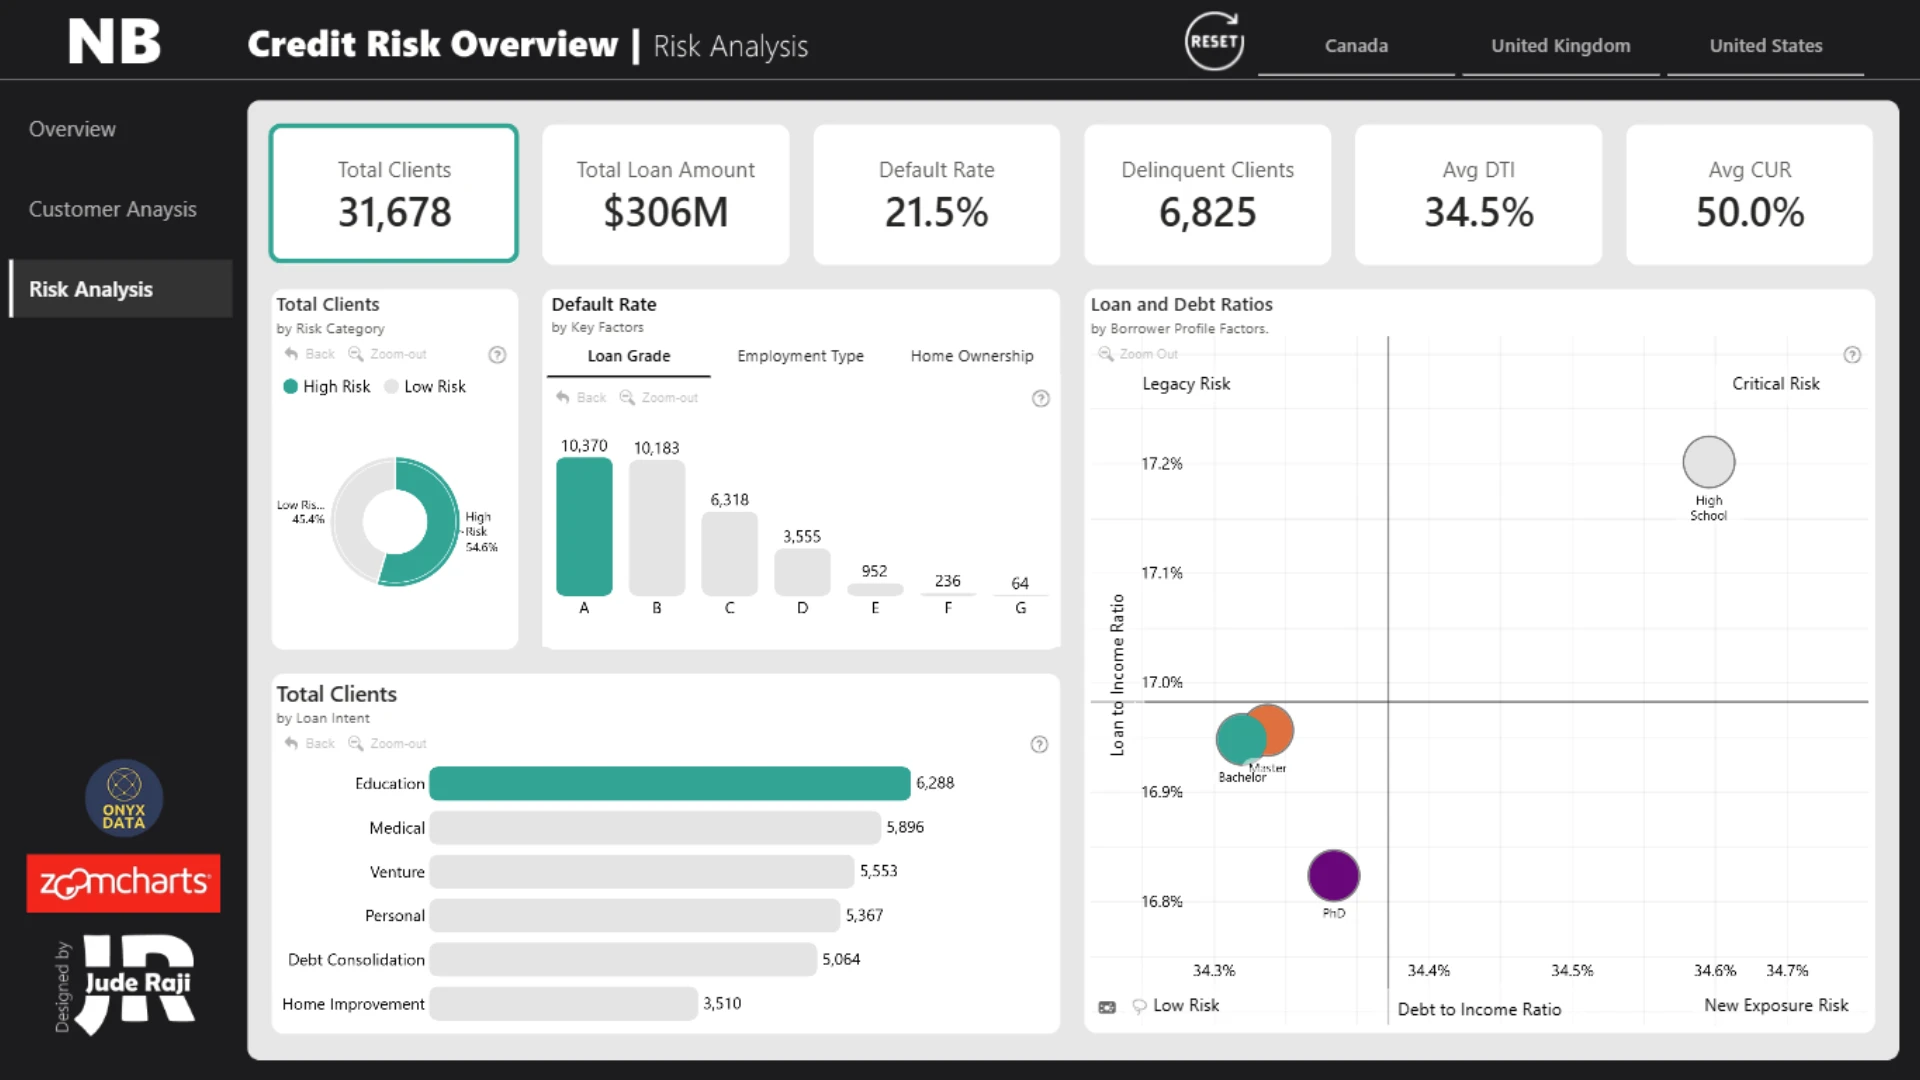The image size is (1920, 1080).
Task: Filter by United States country slicer
Action: click(x=1765, y=46)
